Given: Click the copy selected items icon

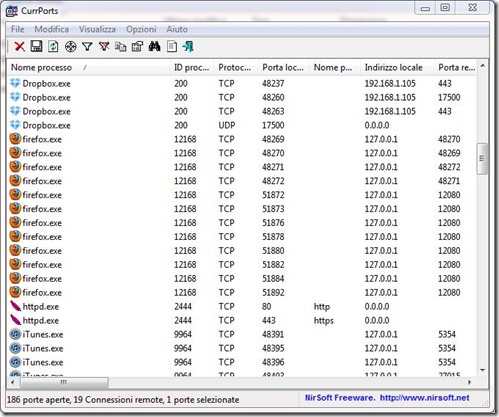Looking at the screenshot, I should (121, 47).
